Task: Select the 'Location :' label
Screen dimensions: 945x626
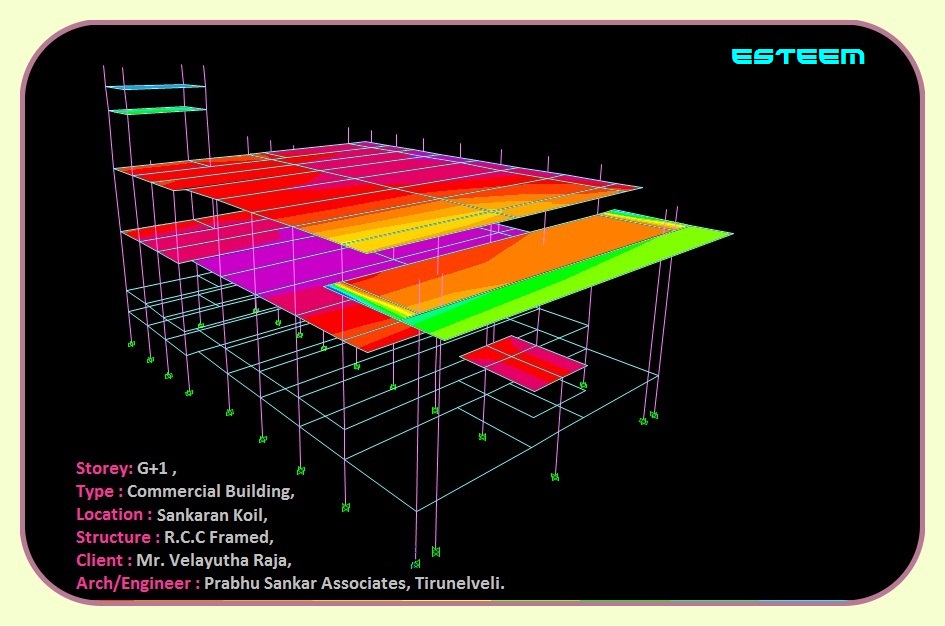Action: click(x=114, y=515)
